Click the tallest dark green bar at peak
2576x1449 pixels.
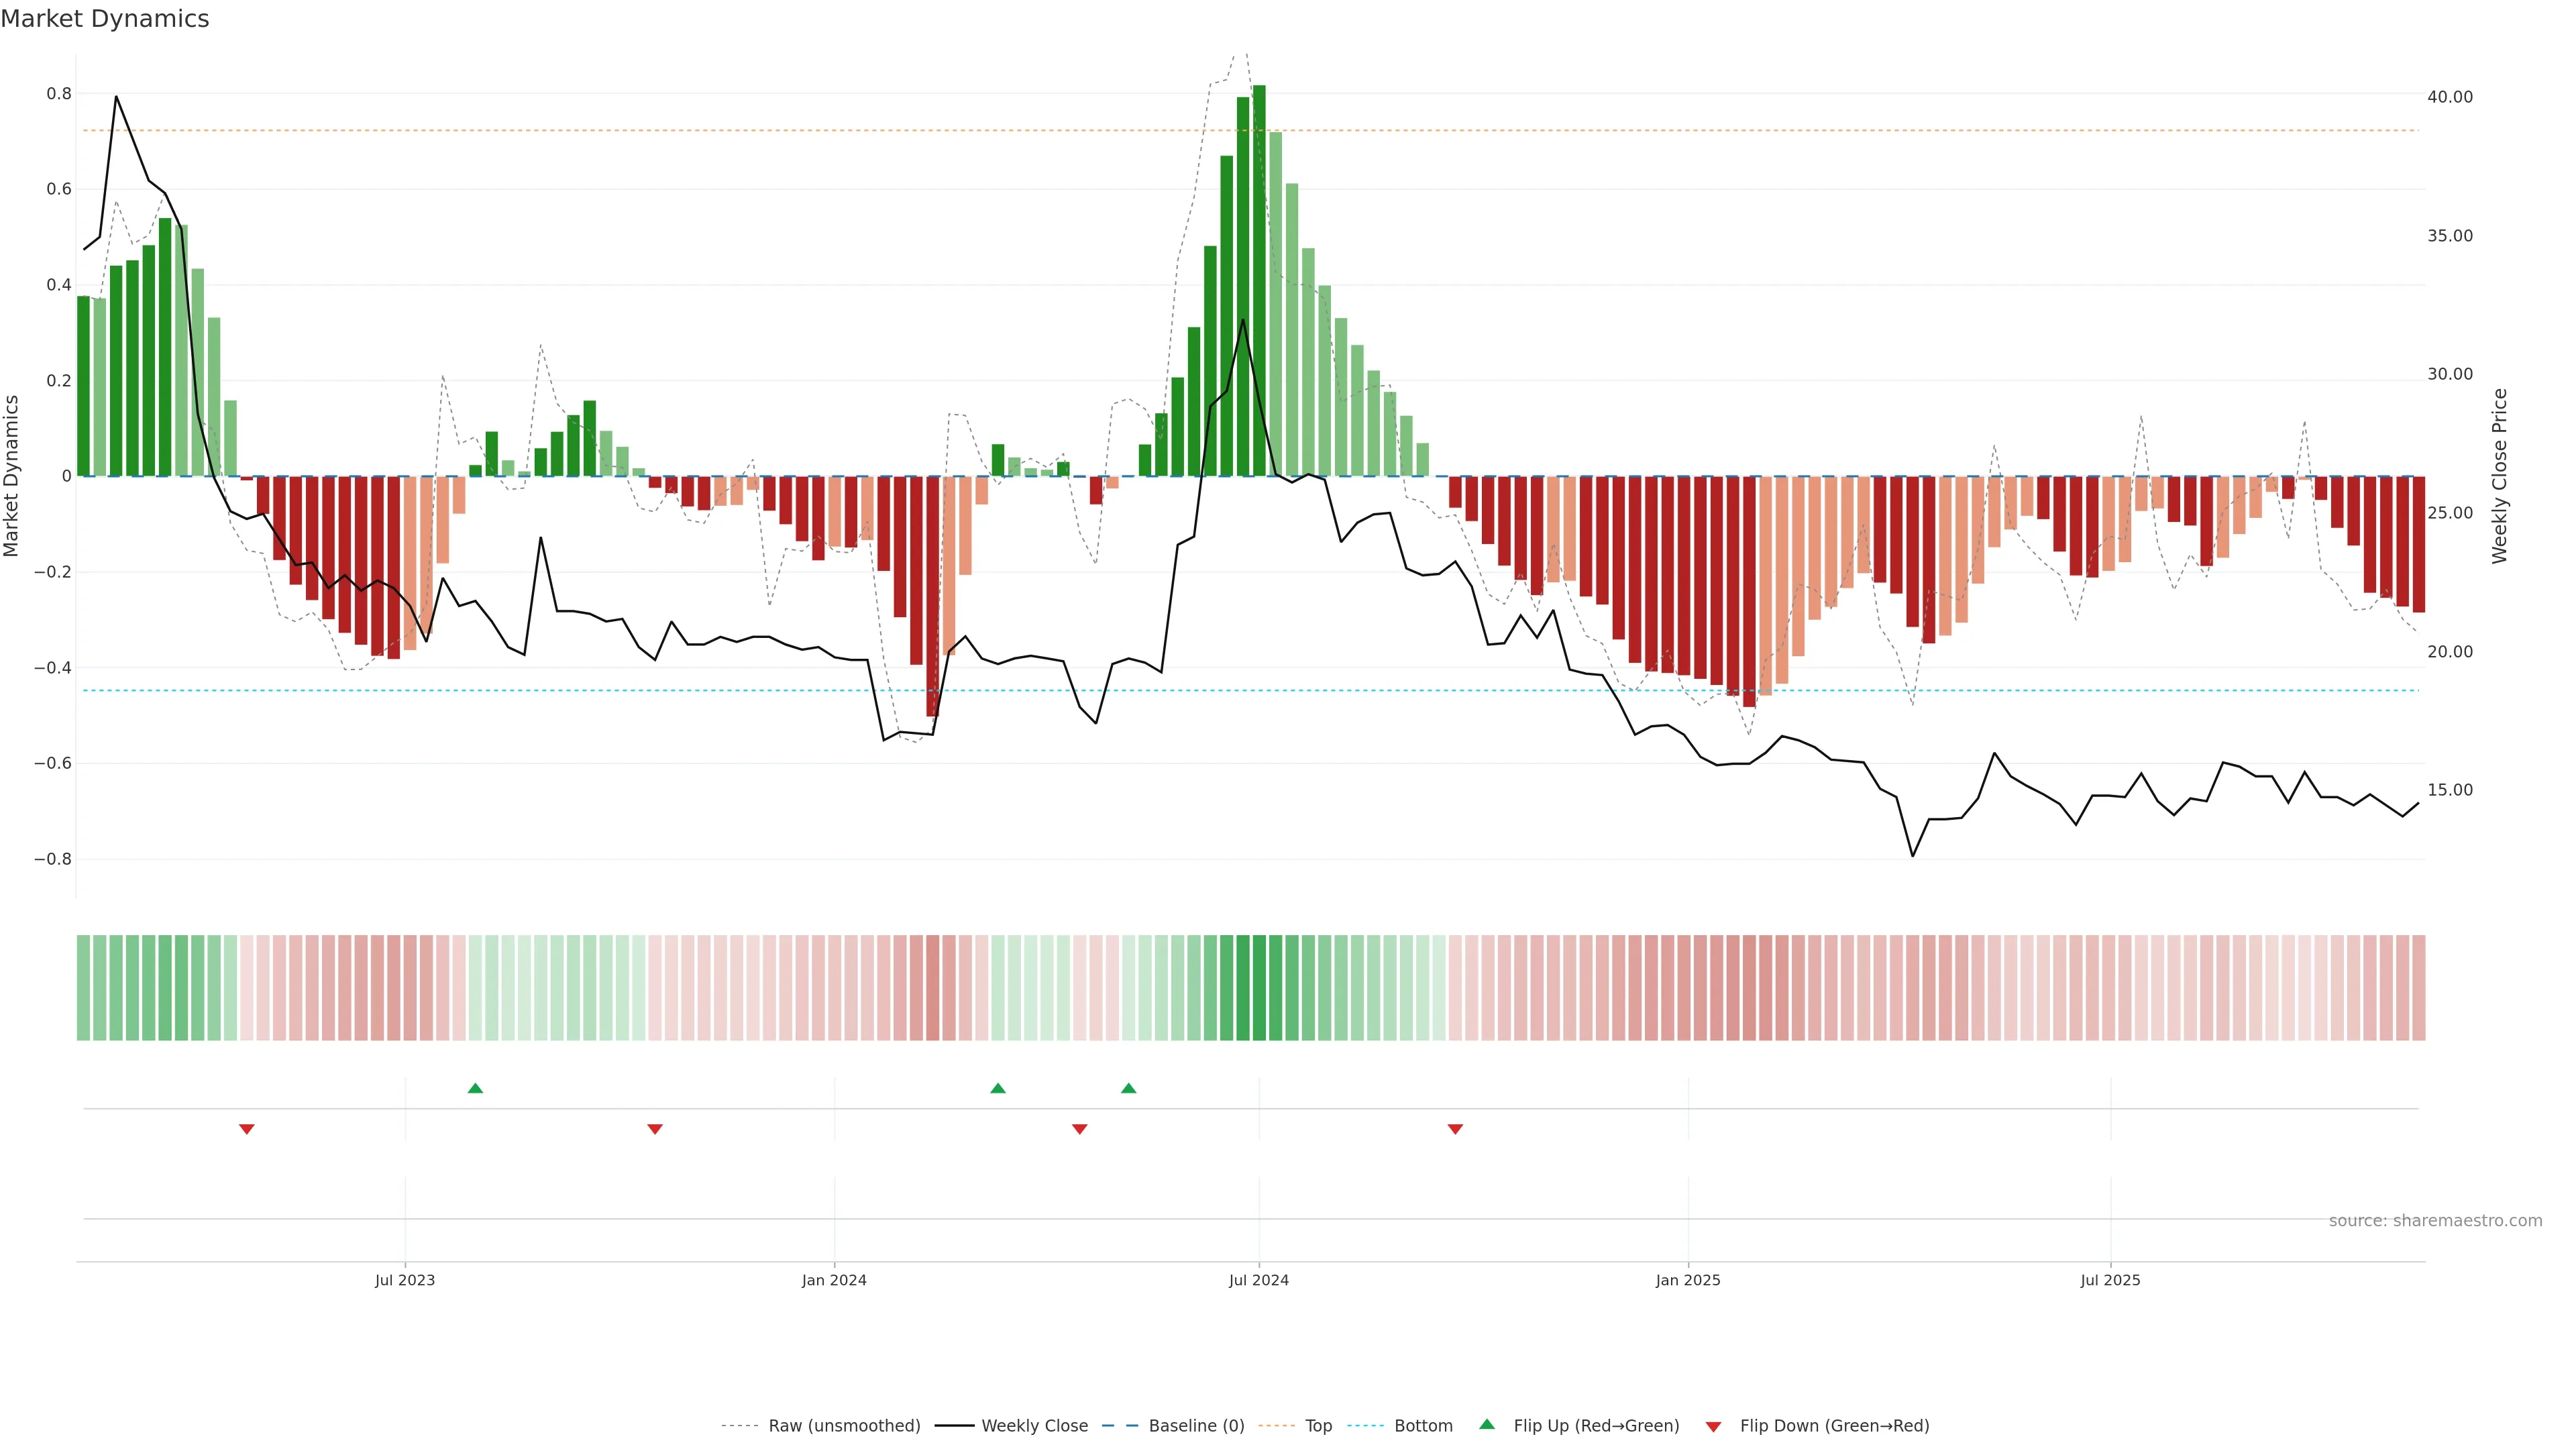pyautogui.click(x=1259, y=280)
